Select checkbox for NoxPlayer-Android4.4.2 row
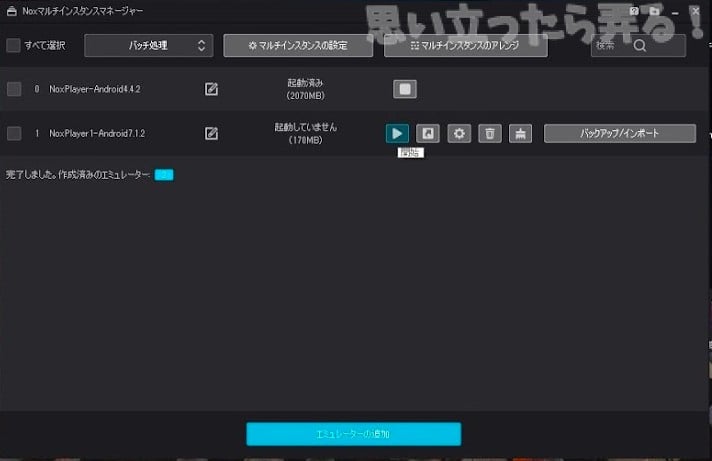Screen dimensions: 712x461 point(14,89)
